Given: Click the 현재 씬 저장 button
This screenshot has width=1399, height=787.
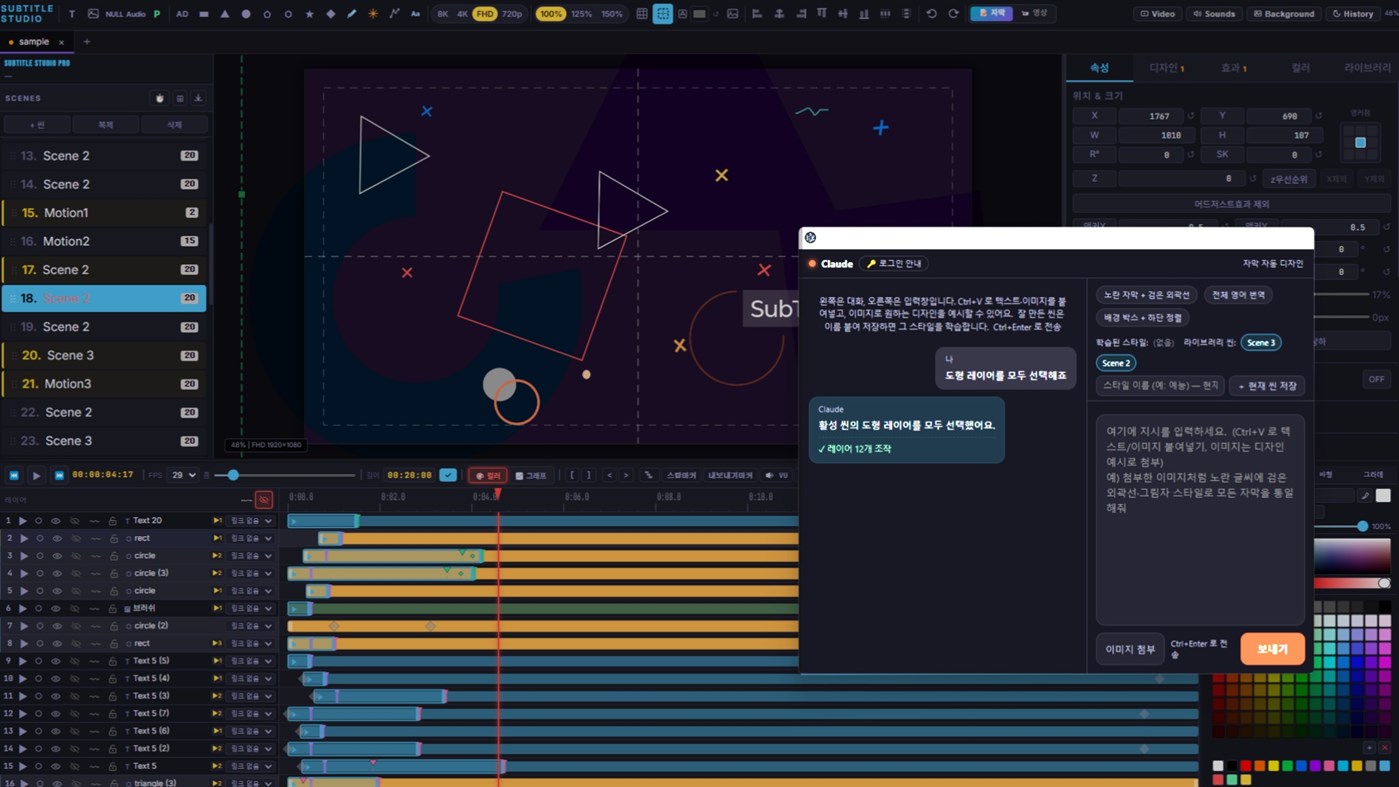Looking at the screenshot, I should tap(1267, 386).
